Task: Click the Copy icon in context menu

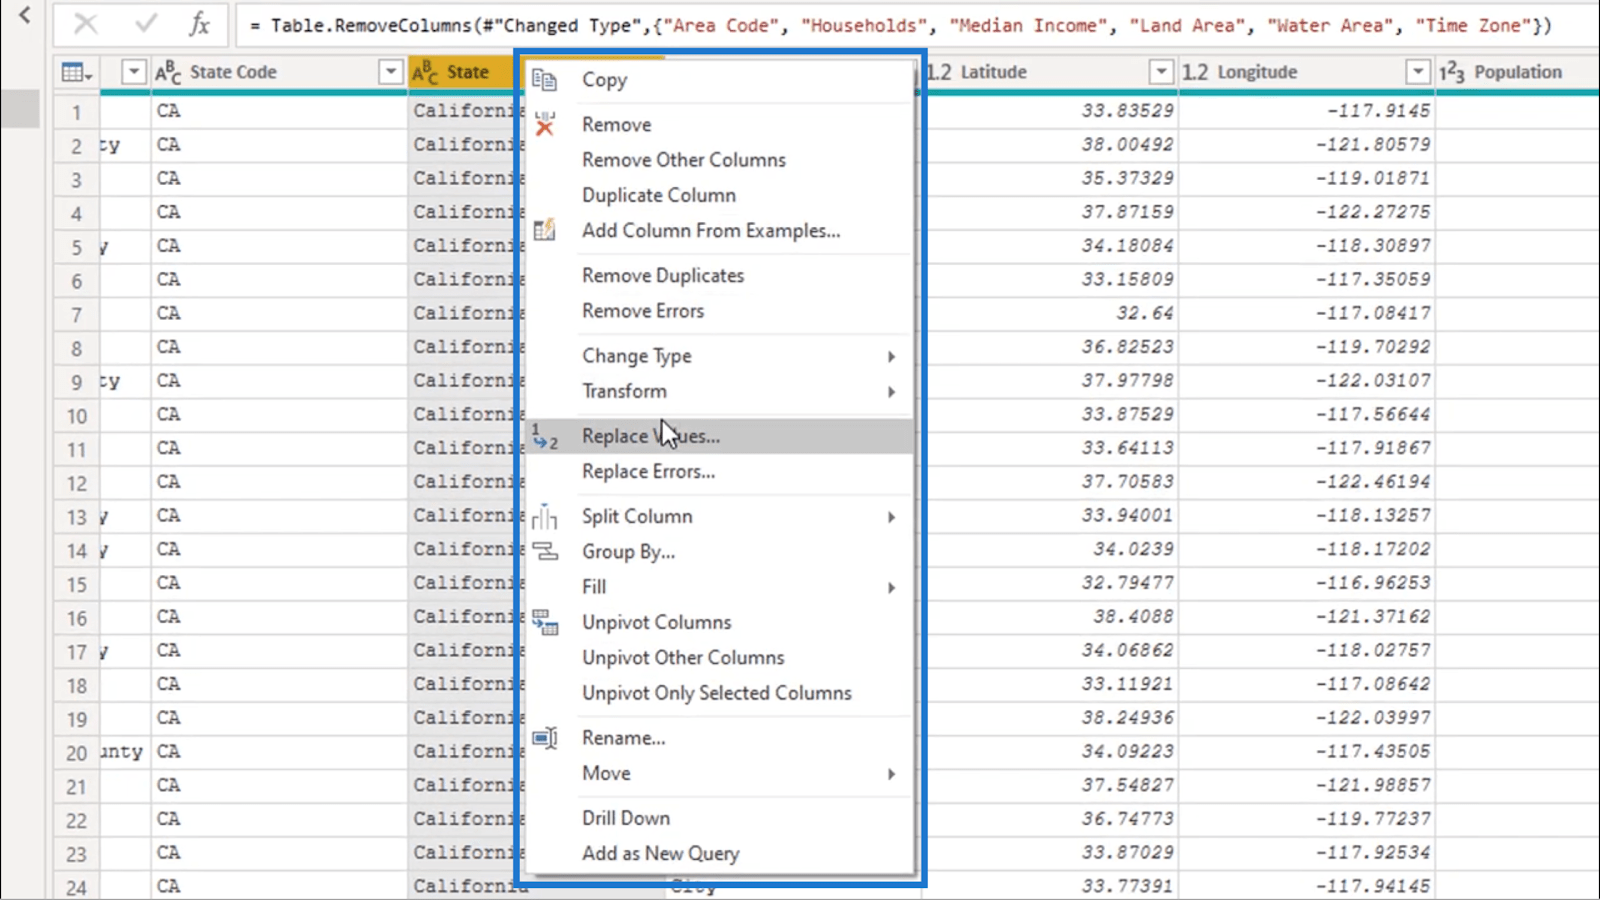Action: (545, 80)
